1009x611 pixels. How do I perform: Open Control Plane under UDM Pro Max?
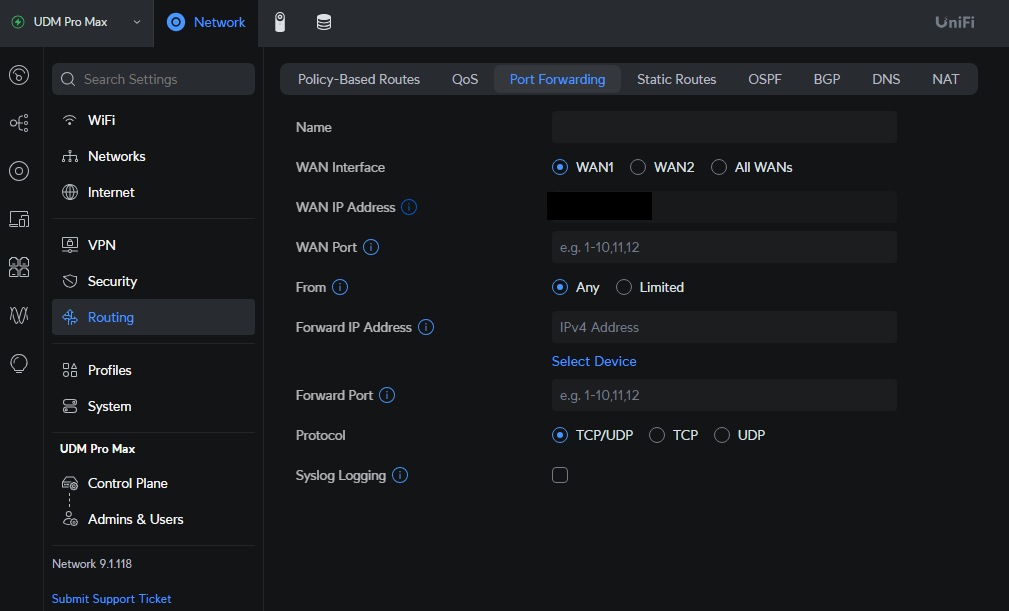(153, 483)
